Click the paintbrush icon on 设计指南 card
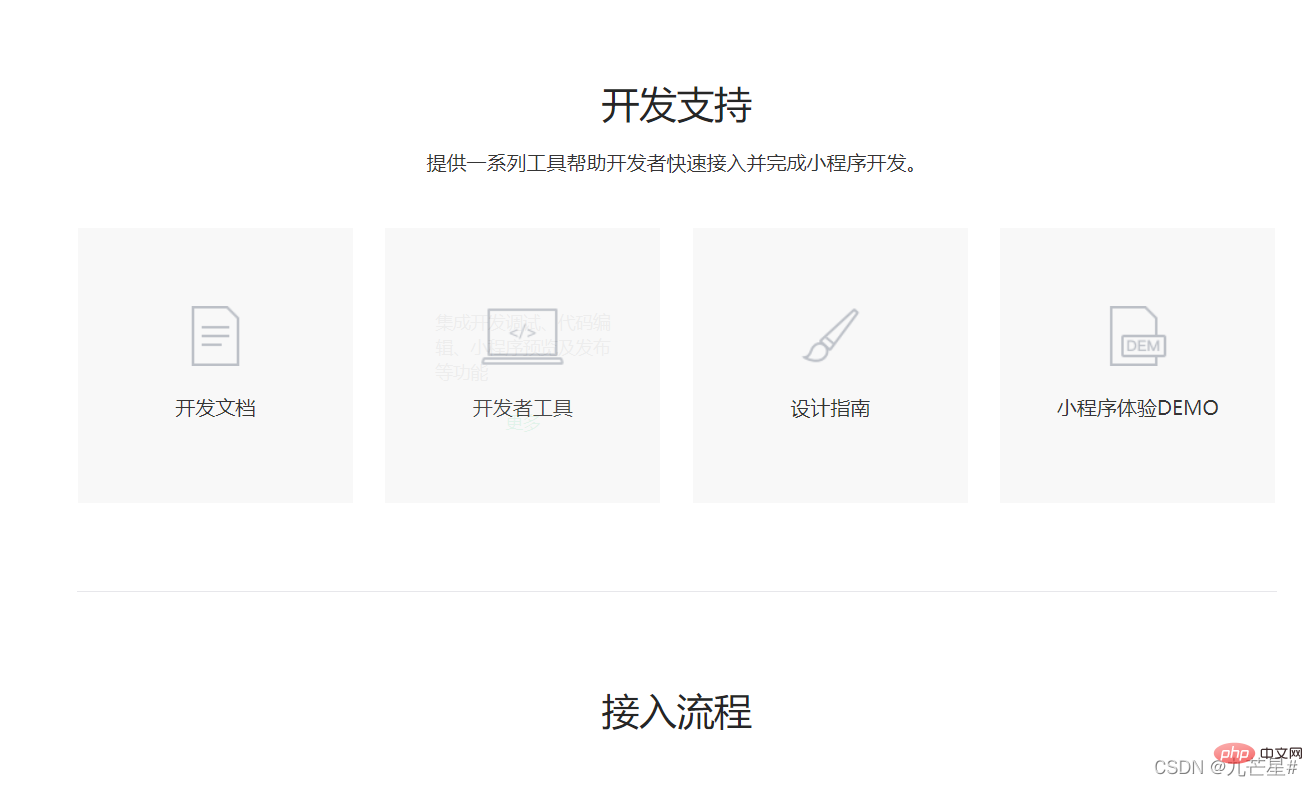Image resolution: width=1313 pixels, height=786 pixels. point(830,335)
